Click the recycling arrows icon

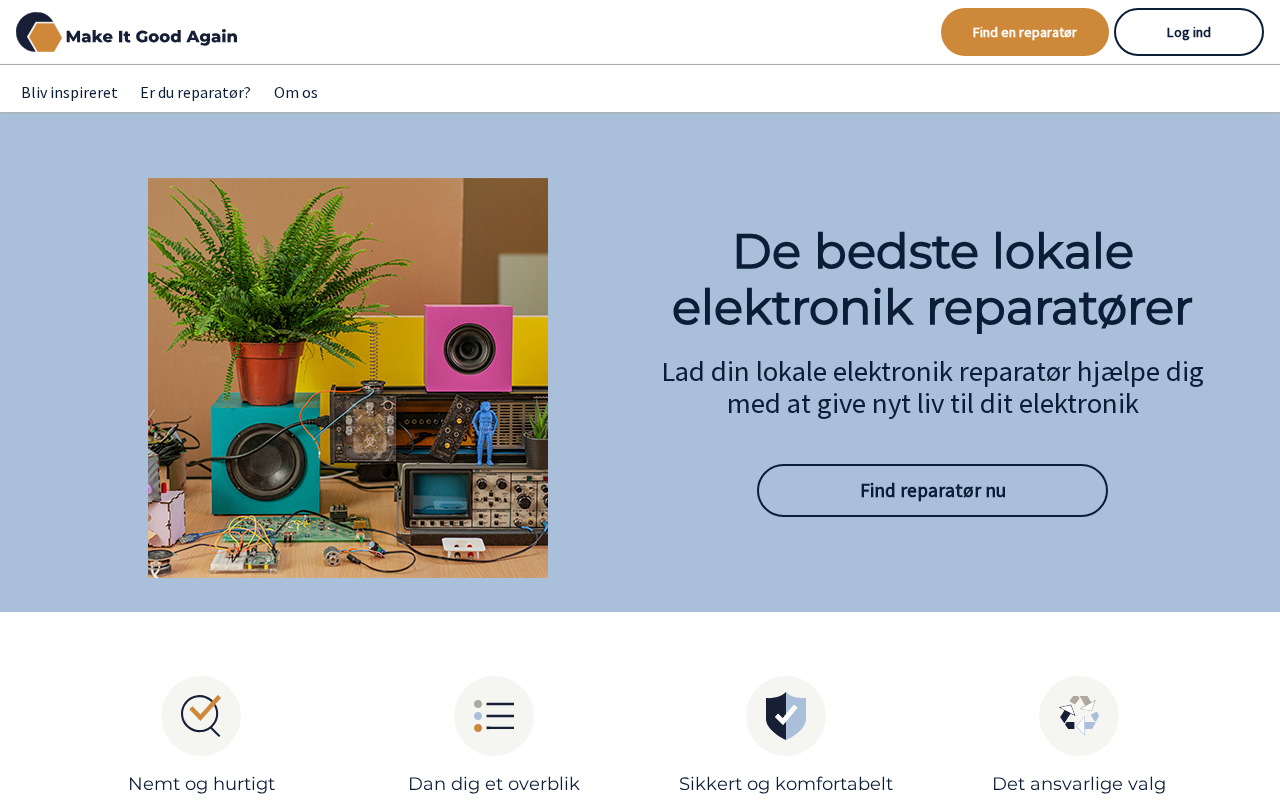pyautogui.click(x=1079, y=716)
